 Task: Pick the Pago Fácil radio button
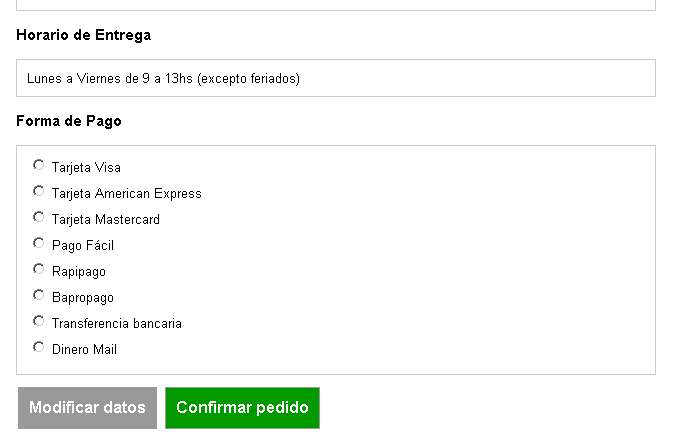tap(39, 243)
